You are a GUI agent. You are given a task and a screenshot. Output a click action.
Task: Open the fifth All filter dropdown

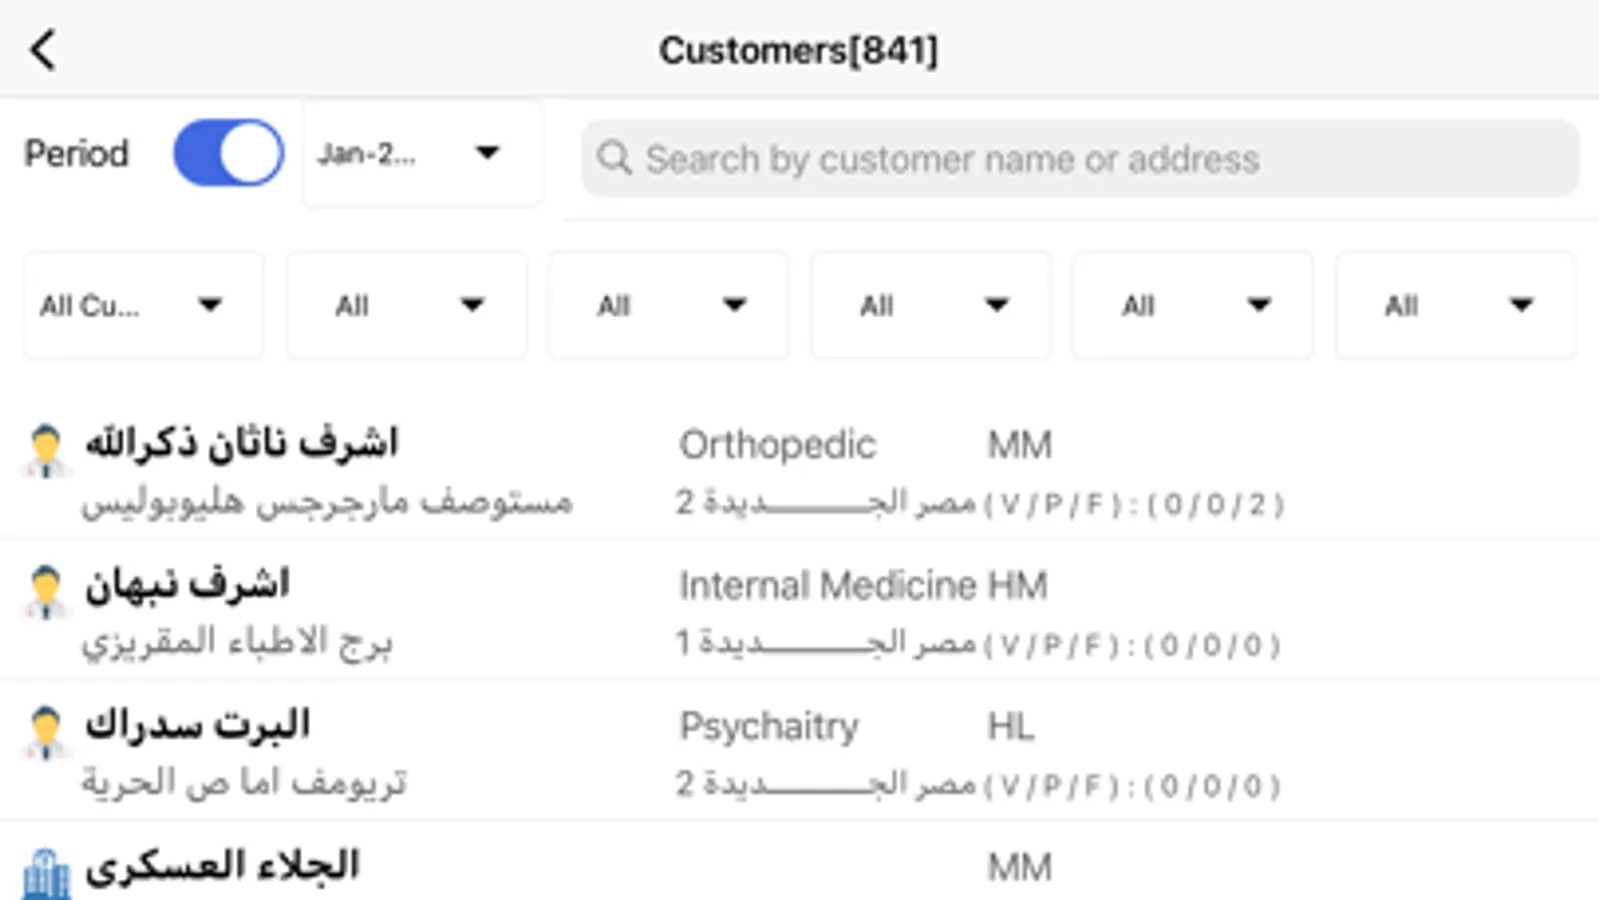(x=1192, y=305)
